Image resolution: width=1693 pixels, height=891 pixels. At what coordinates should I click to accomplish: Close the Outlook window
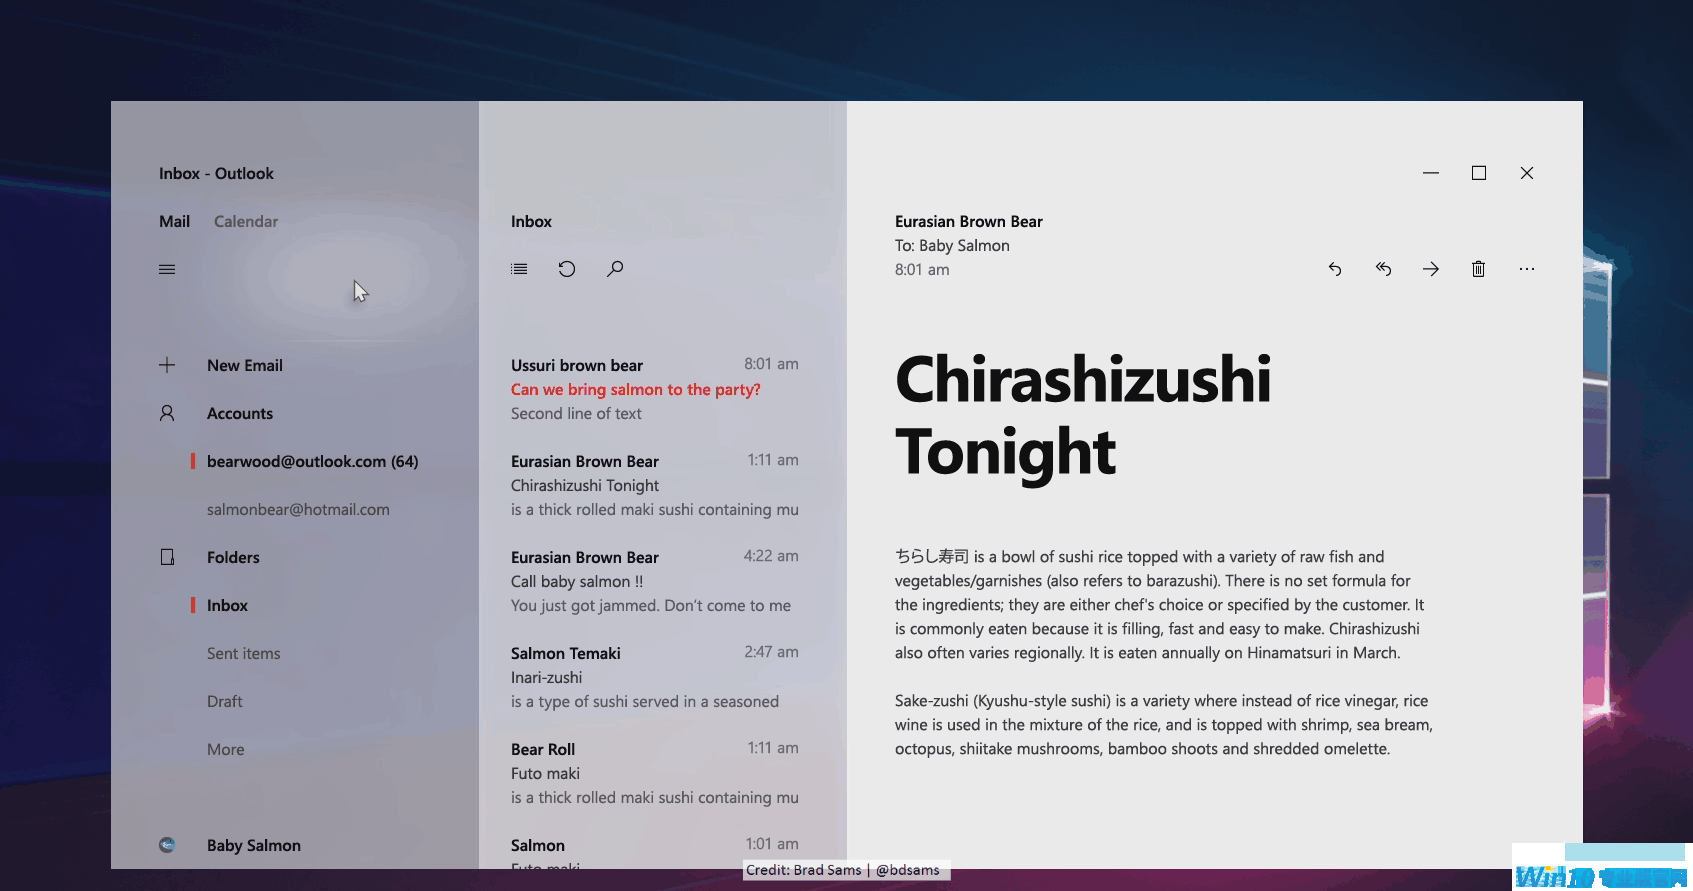click(x=1527, y=173)
